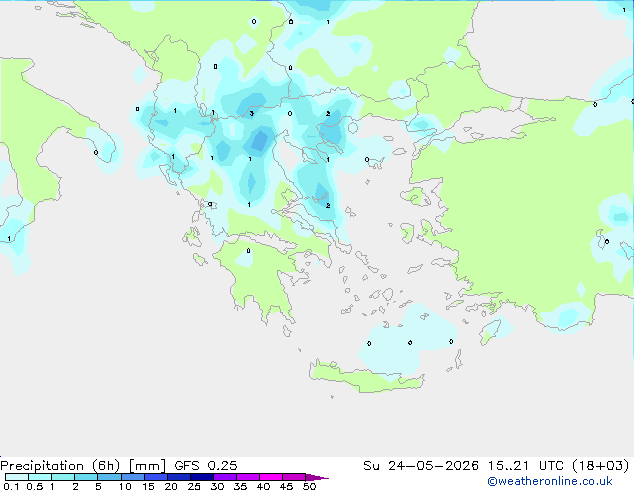Select the 35–40 mm legend swatch
634x490 pixels.
click(x=247, y=477)
